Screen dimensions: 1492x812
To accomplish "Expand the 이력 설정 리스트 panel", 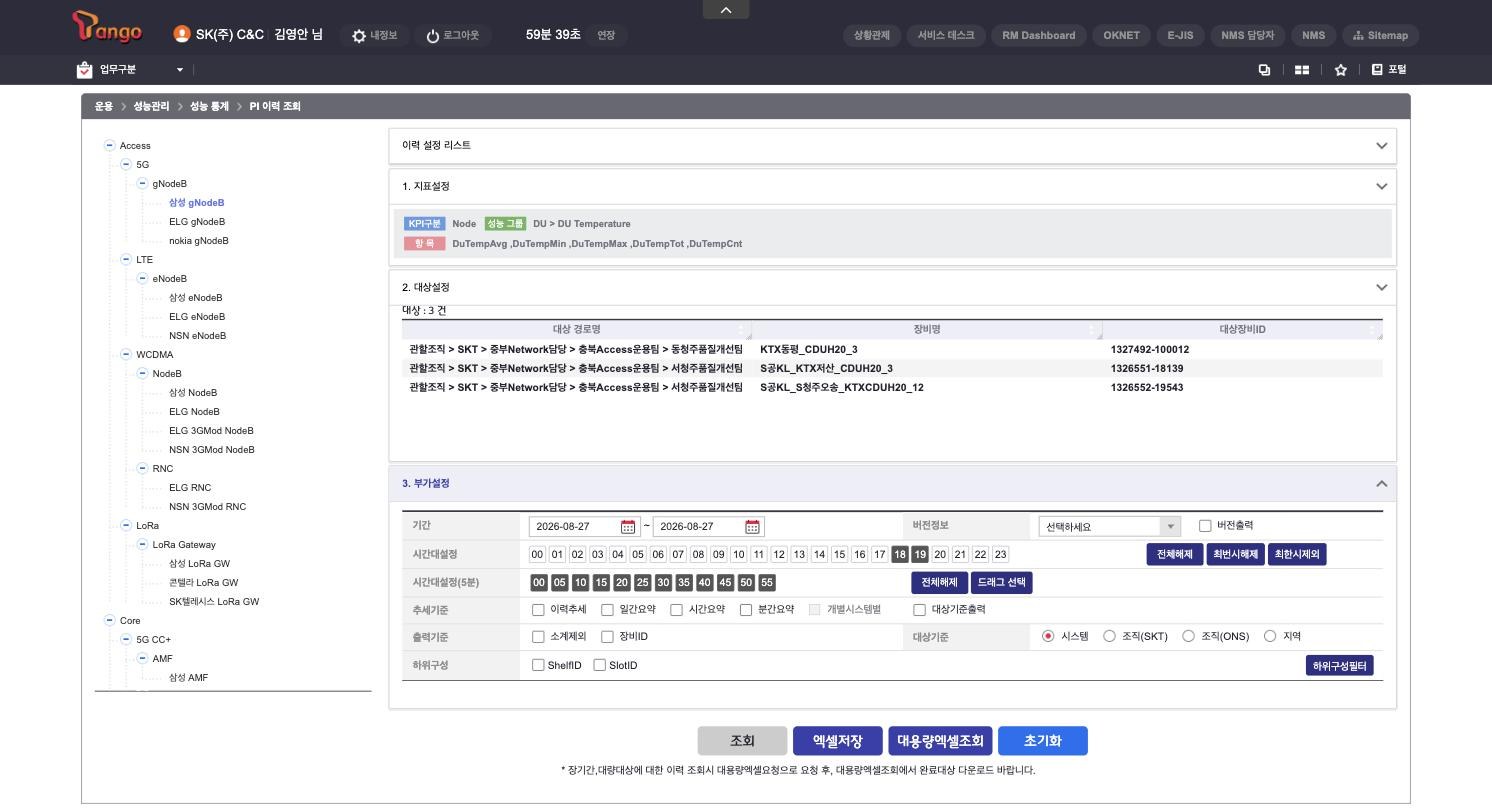I will coord(1381,146).
